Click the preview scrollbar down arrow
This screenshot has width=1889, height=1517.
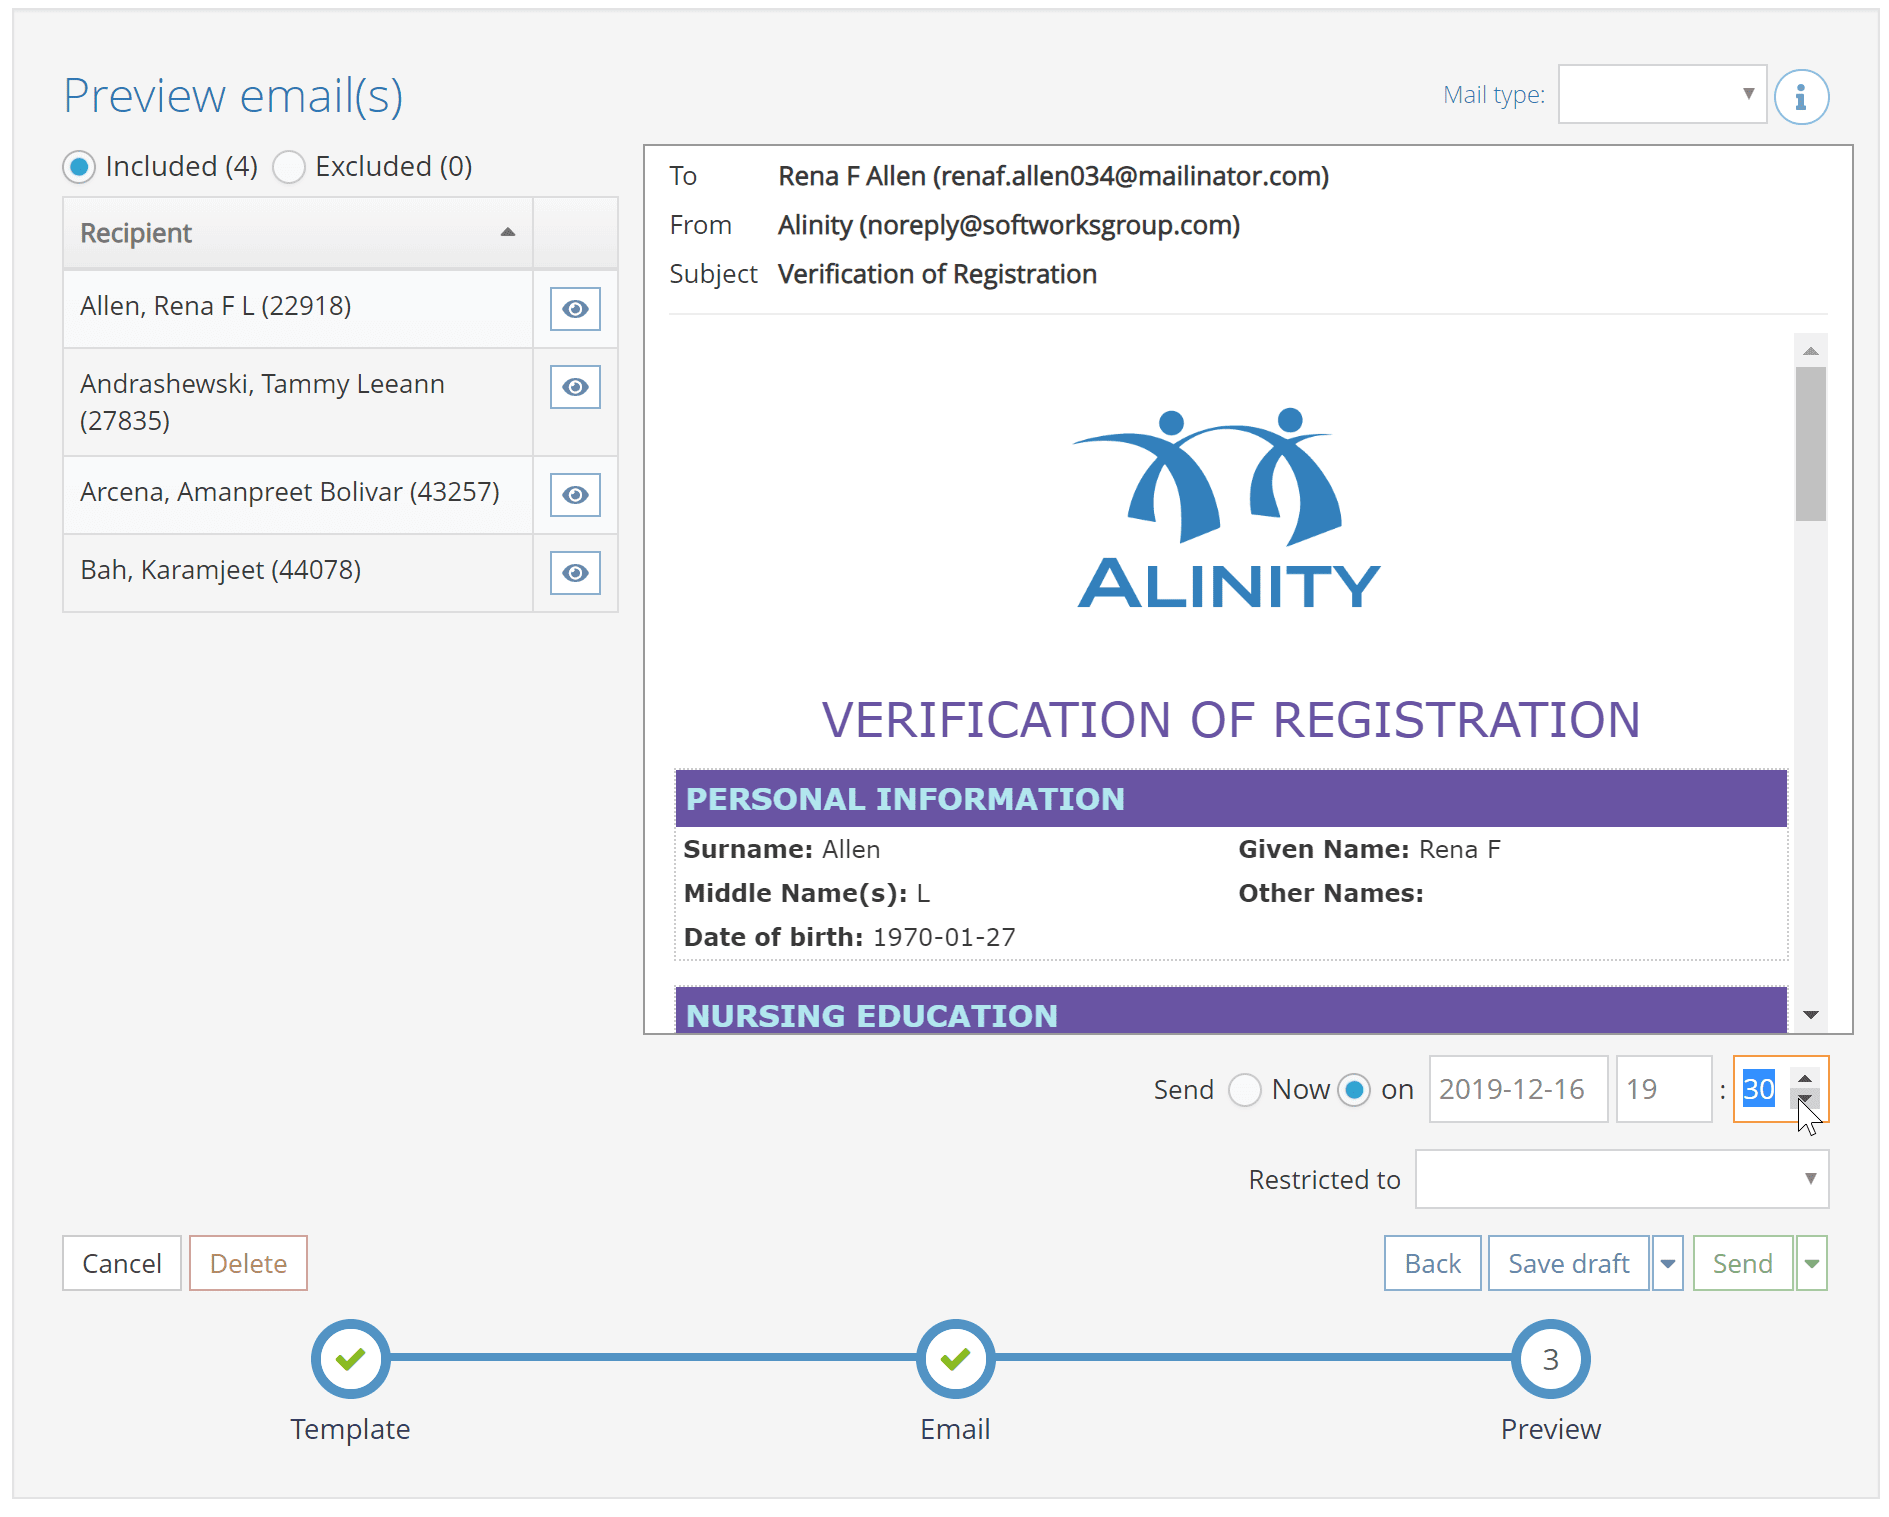point(1811,1015)
